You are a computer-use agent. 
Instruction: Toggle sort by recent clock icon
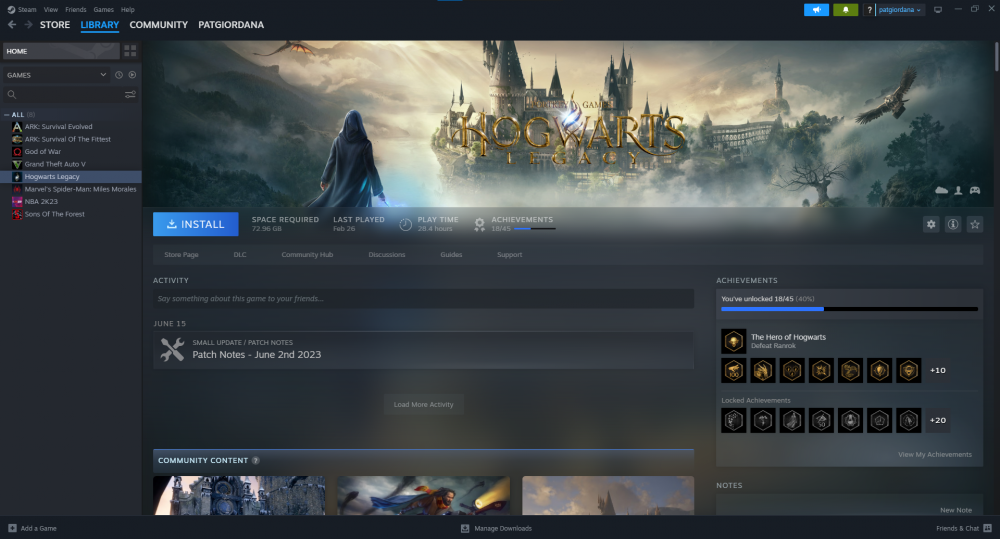(118, 75)
